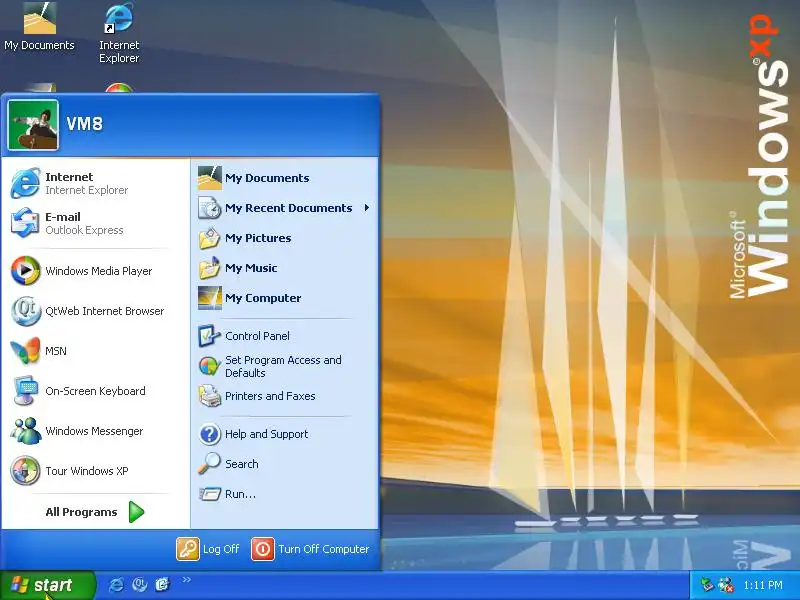The height and width of the screenshot is (600, 800).
Task: Open the MSN butterfly icon
Action: (25, 351)
